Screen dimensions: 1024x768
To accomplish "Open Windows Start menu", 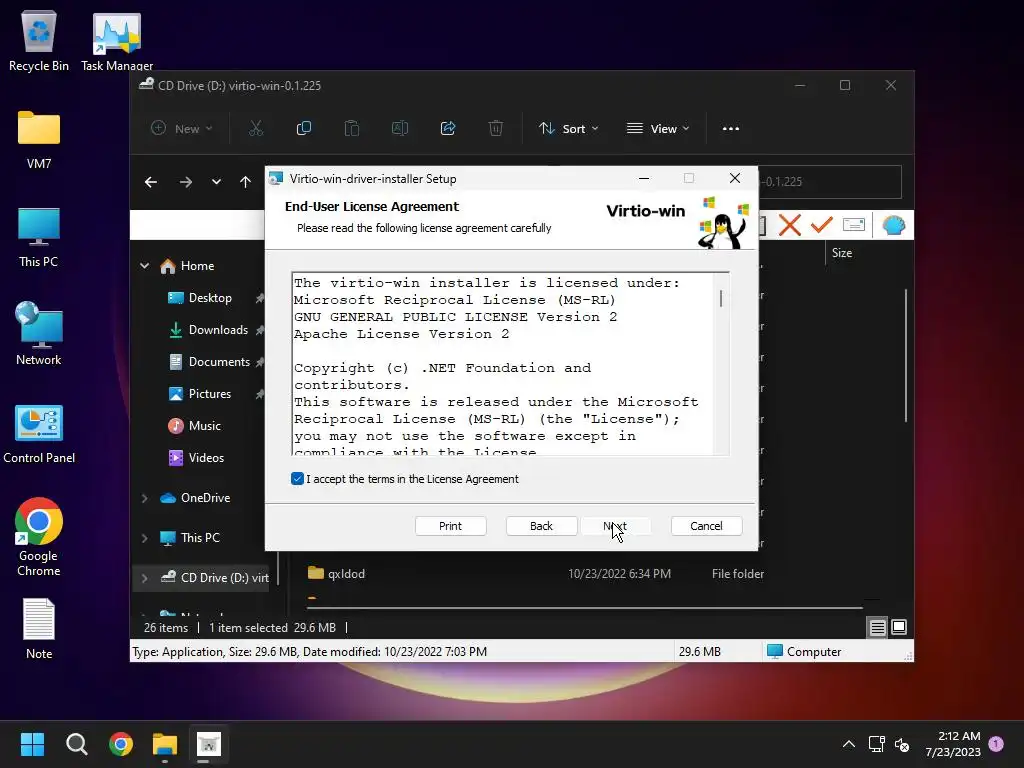I will 32,744.
